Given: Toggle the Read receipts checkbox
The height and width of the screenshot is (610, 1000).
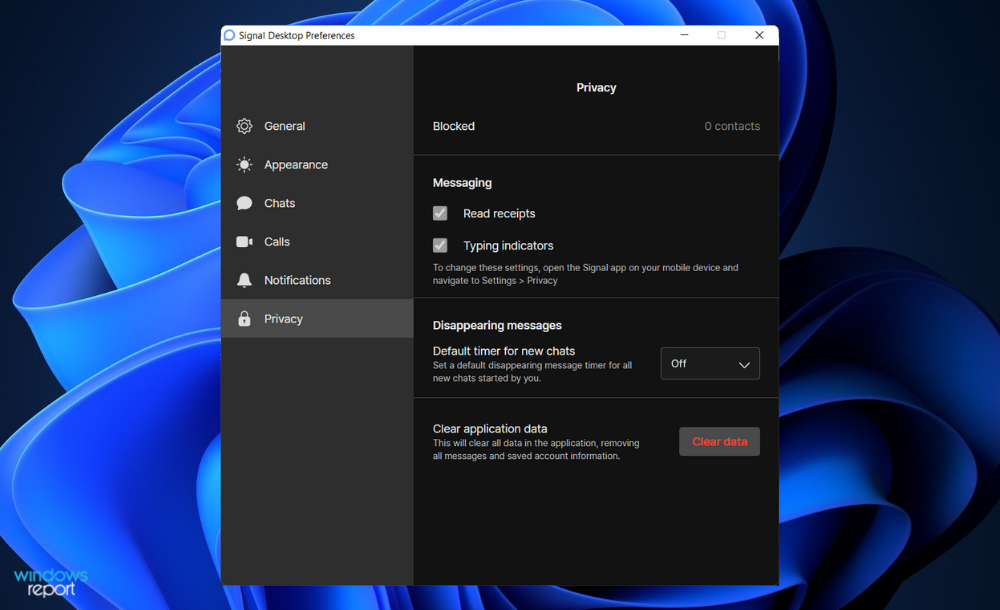Looking at the screenshot, I should point(440,213).
